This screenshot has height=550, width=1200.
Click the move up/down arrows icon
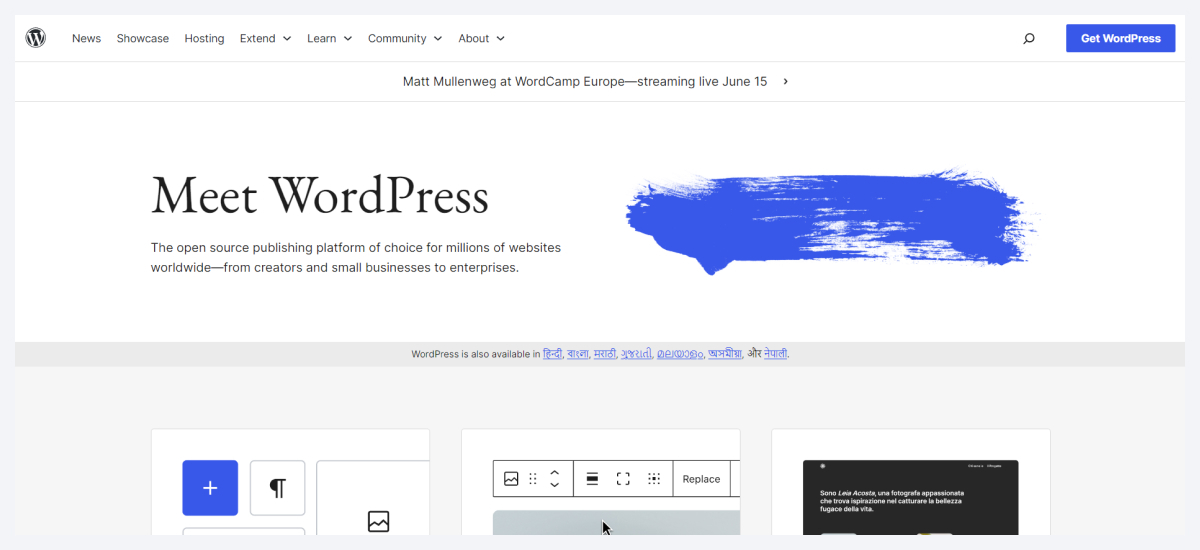pos(555,479)
